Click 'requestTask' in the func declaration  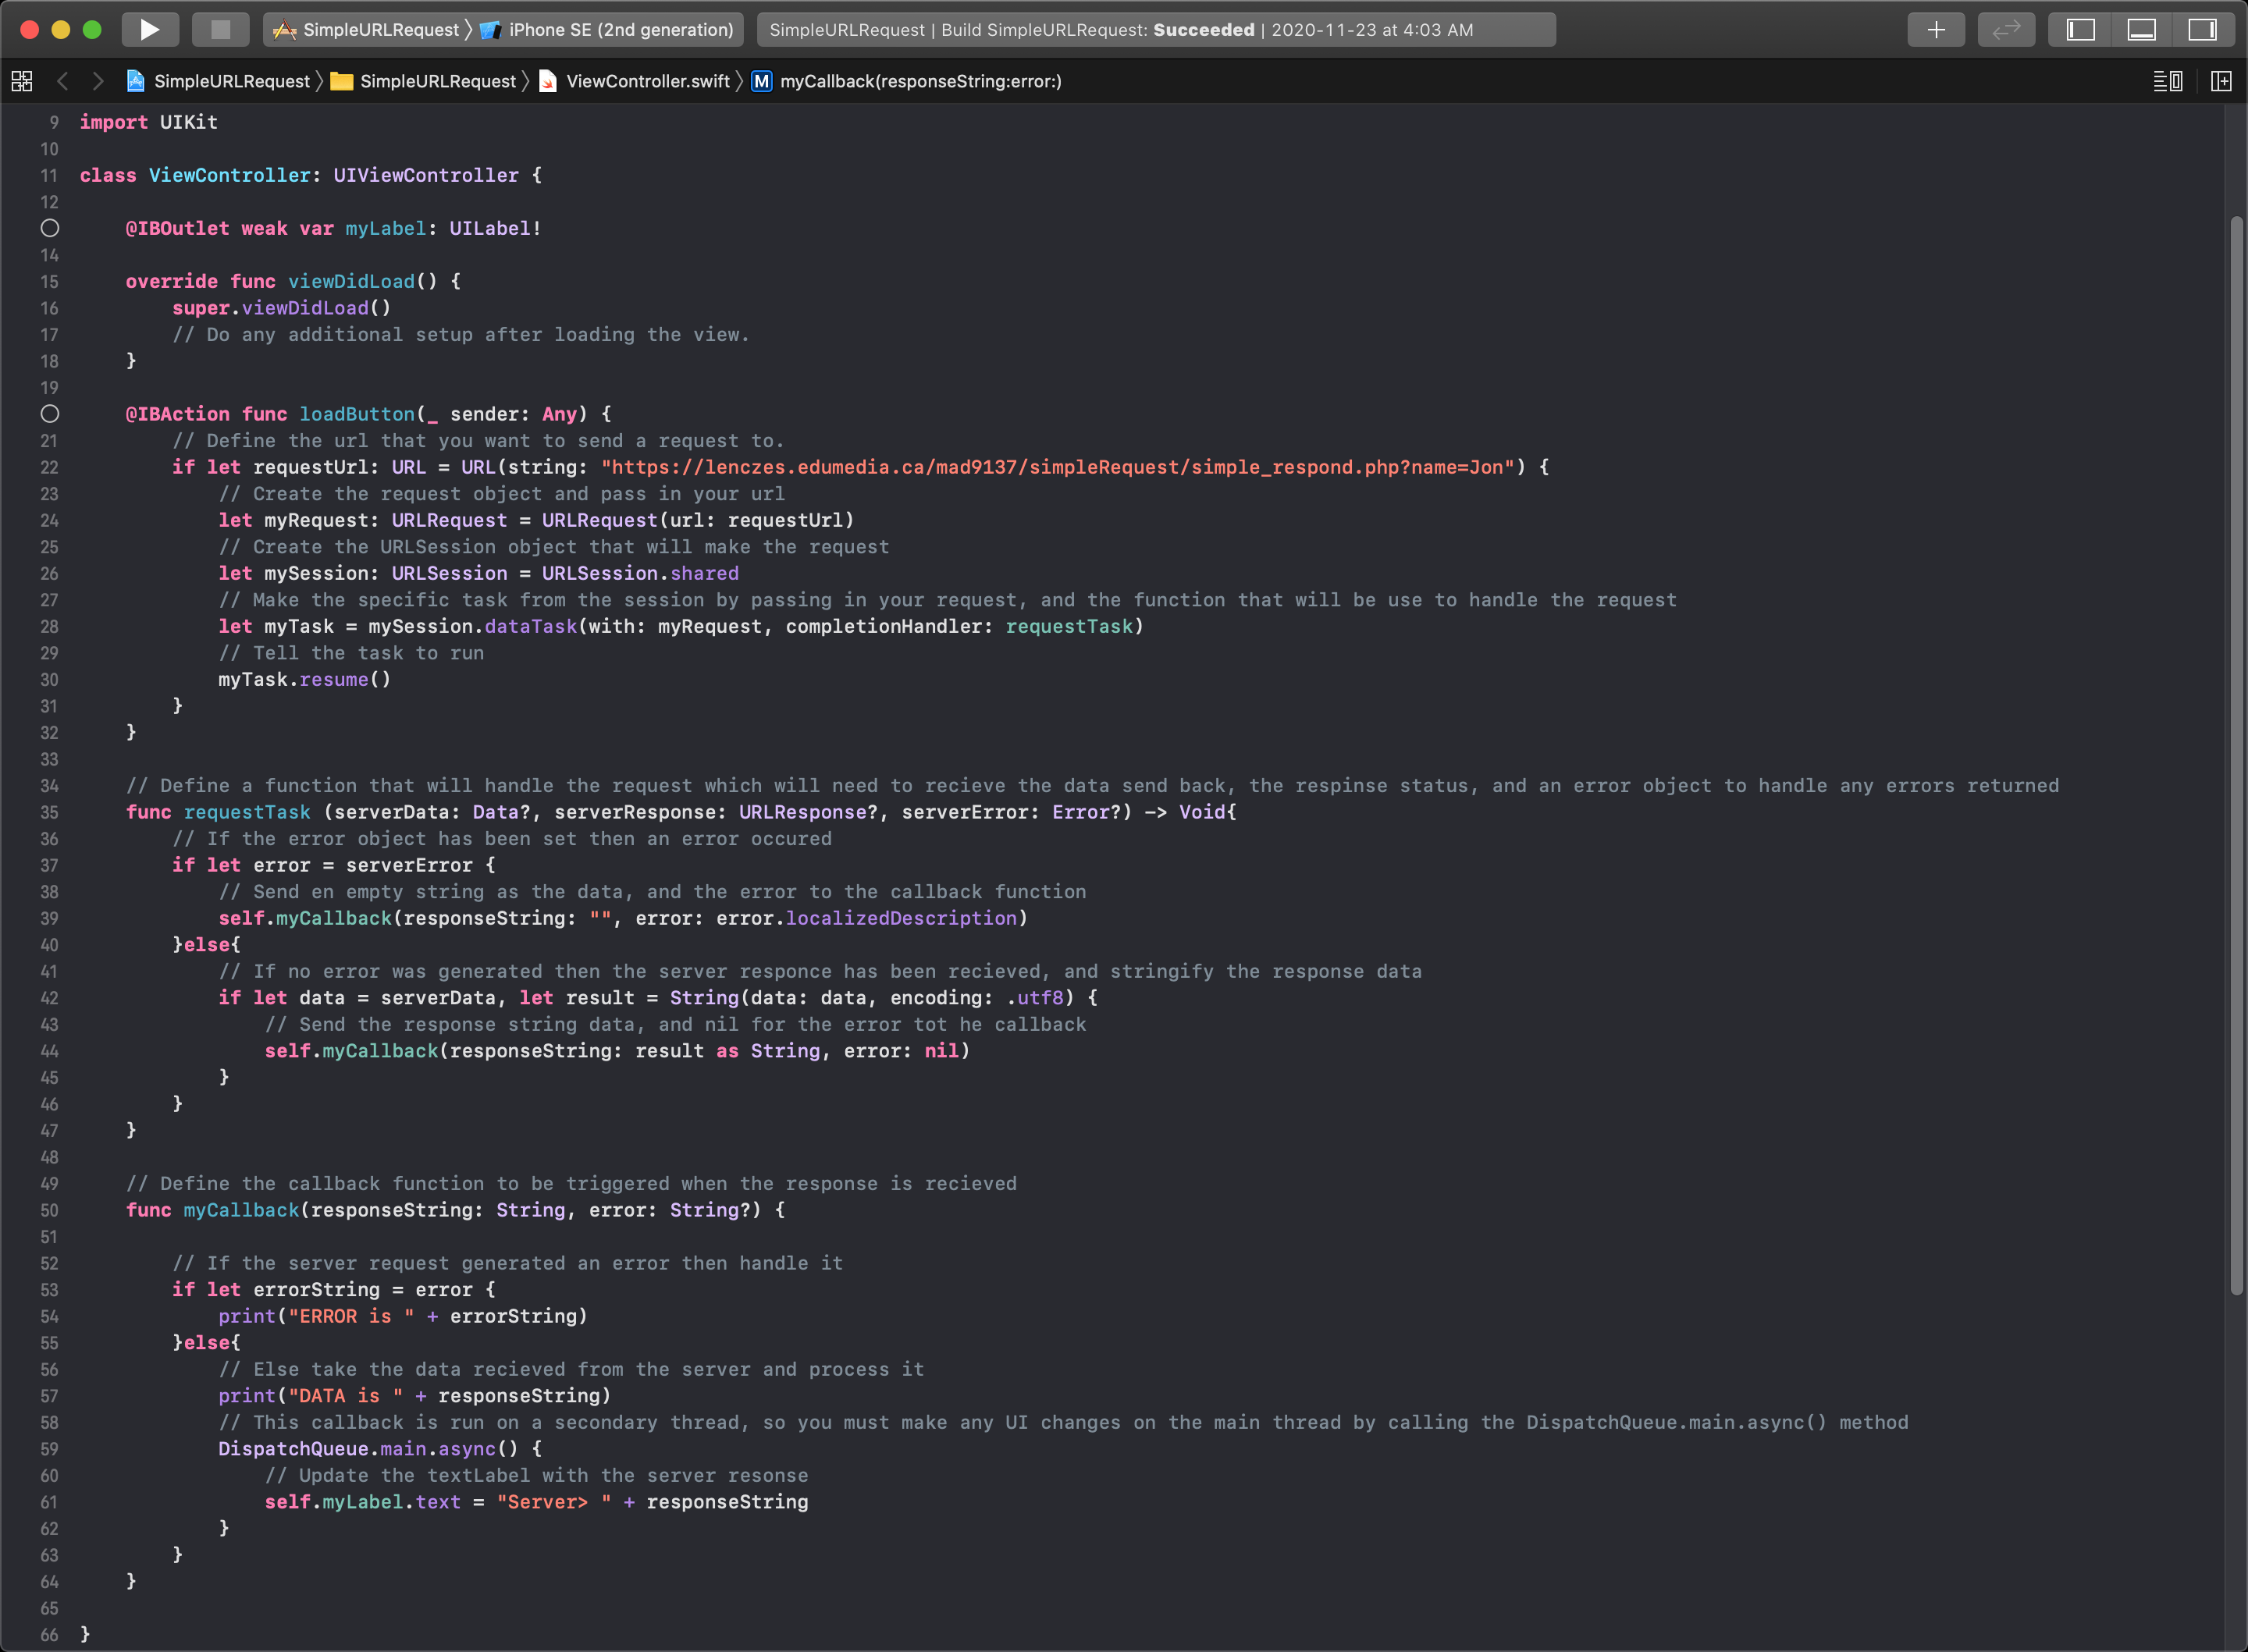pyautogui.click(x=247, y=812)
